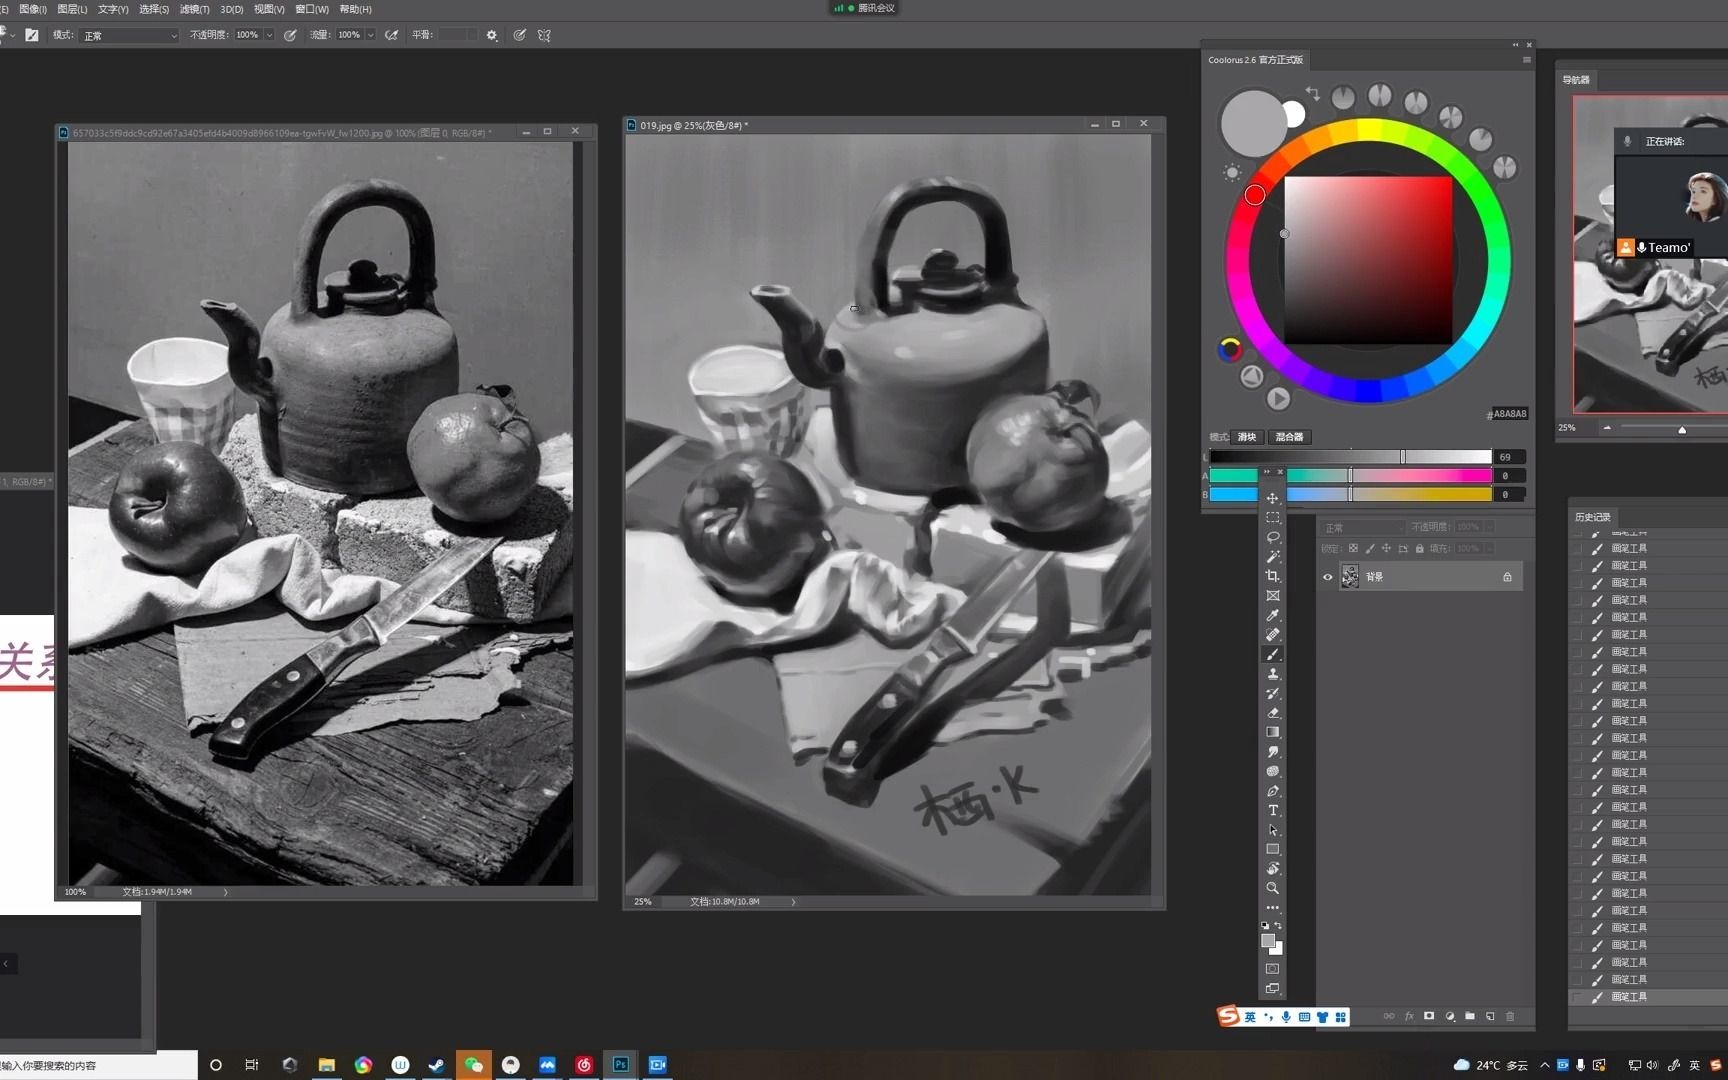Expand the opacity 100% dropdown arrow
The width and height of the screenshot is (1728, 1080).
pos(269,35)
